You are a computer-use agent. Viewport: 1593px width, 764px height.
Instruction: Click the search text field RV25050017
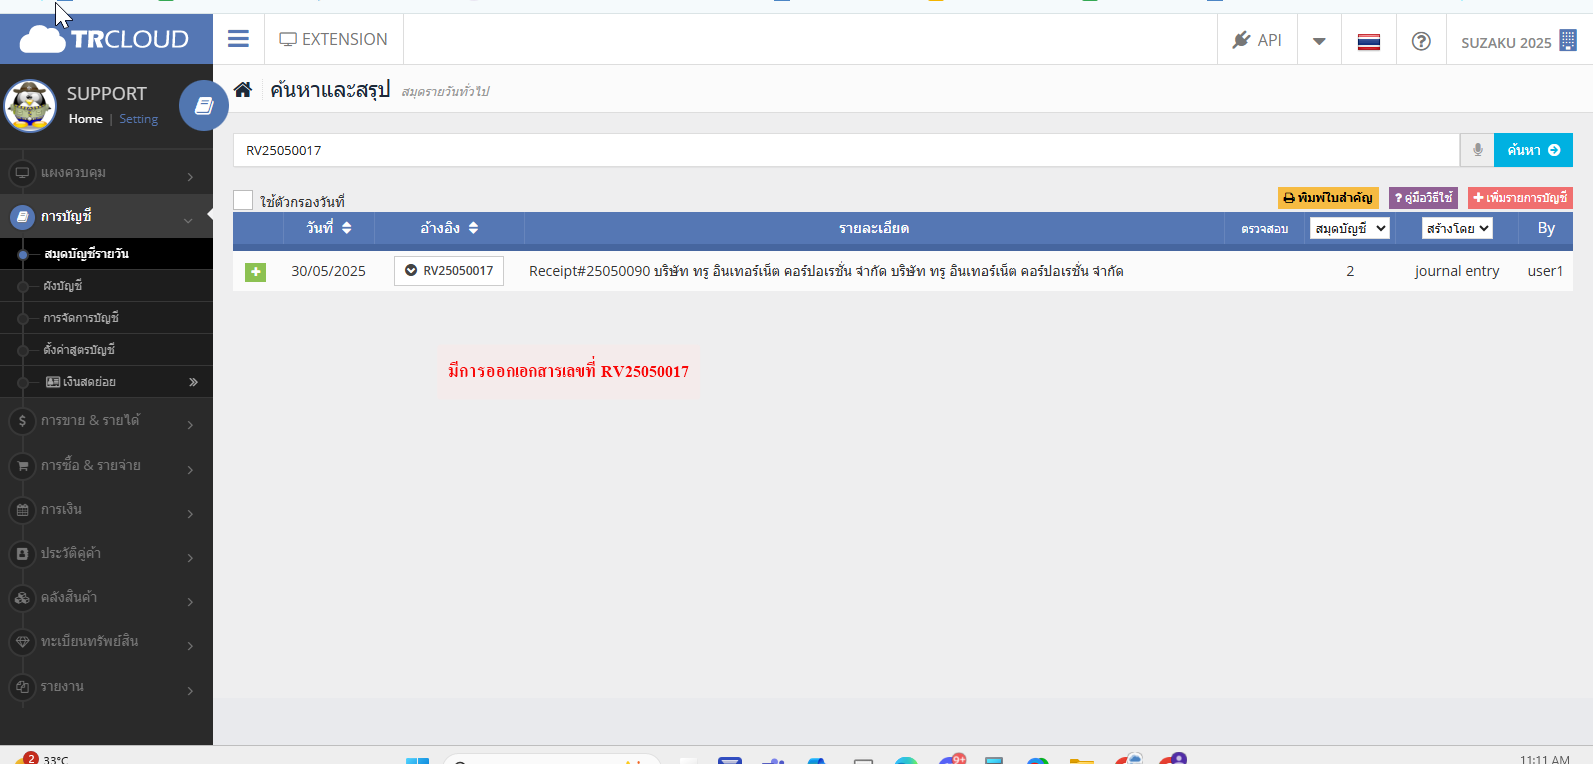click(845, 150)
